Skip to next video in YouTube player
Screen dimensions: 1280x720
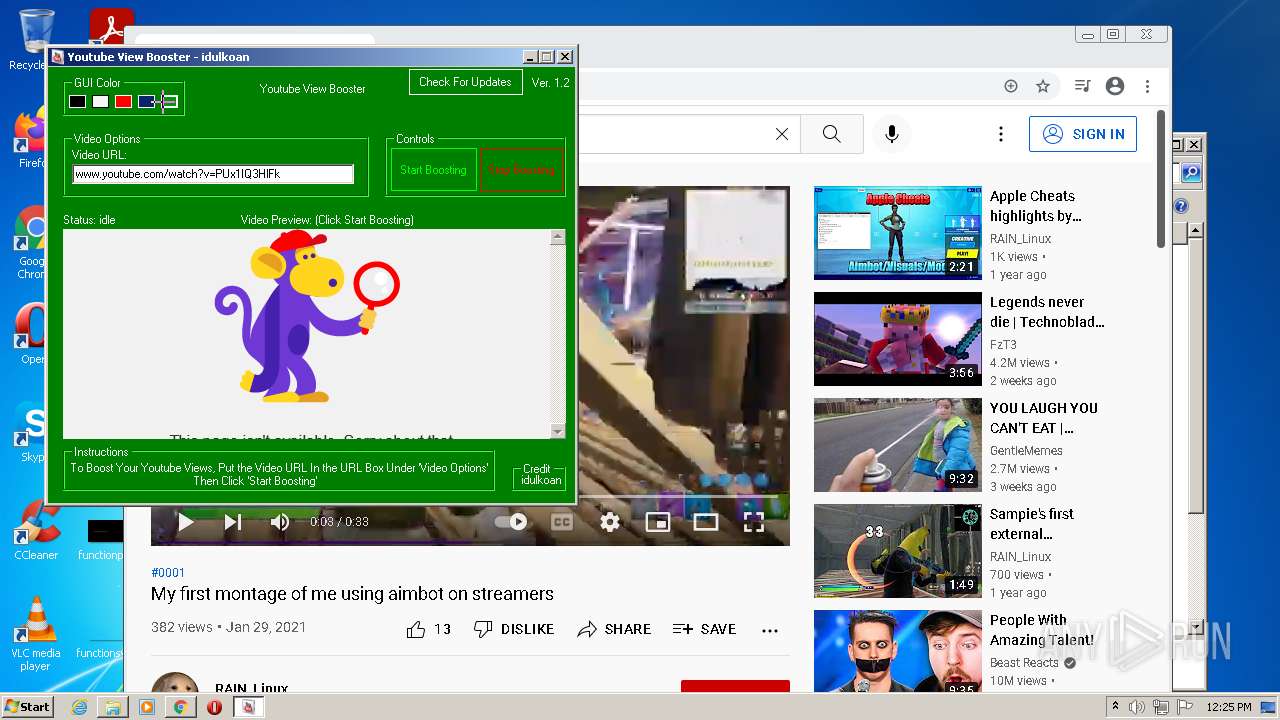click(x=232, y=522)
